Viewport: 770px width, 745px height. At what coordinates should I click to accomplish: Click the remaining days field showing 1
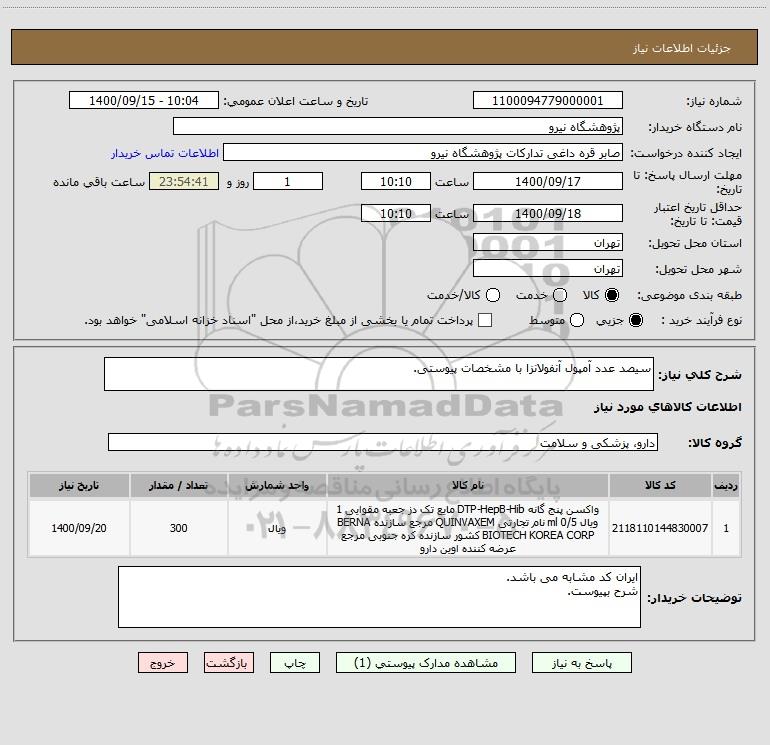[288, 181]
